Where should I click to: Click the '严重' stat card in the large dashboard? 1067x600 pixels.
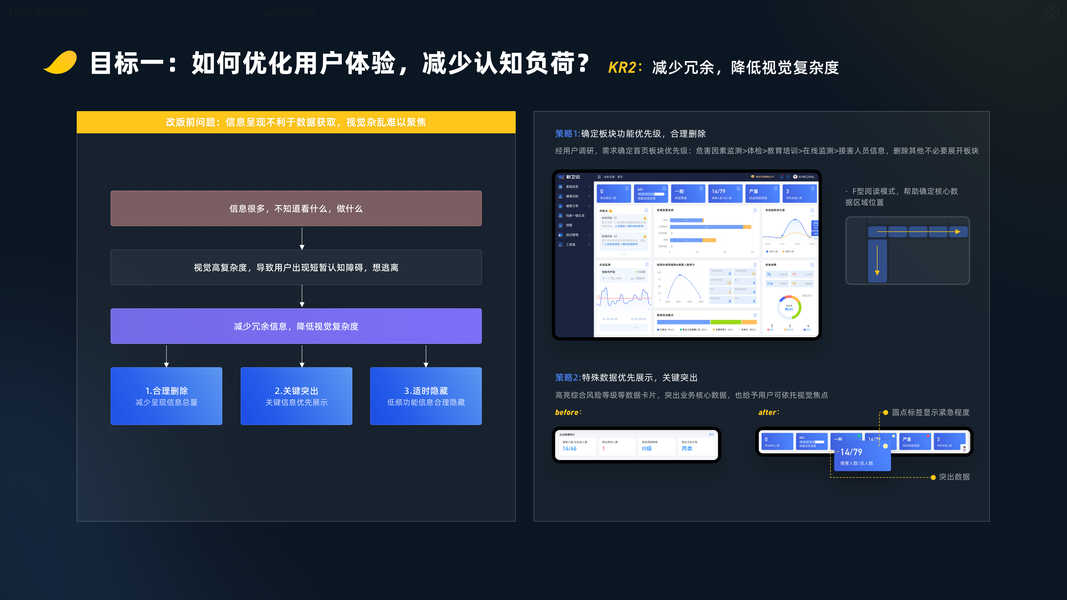(x=762, y=193)
